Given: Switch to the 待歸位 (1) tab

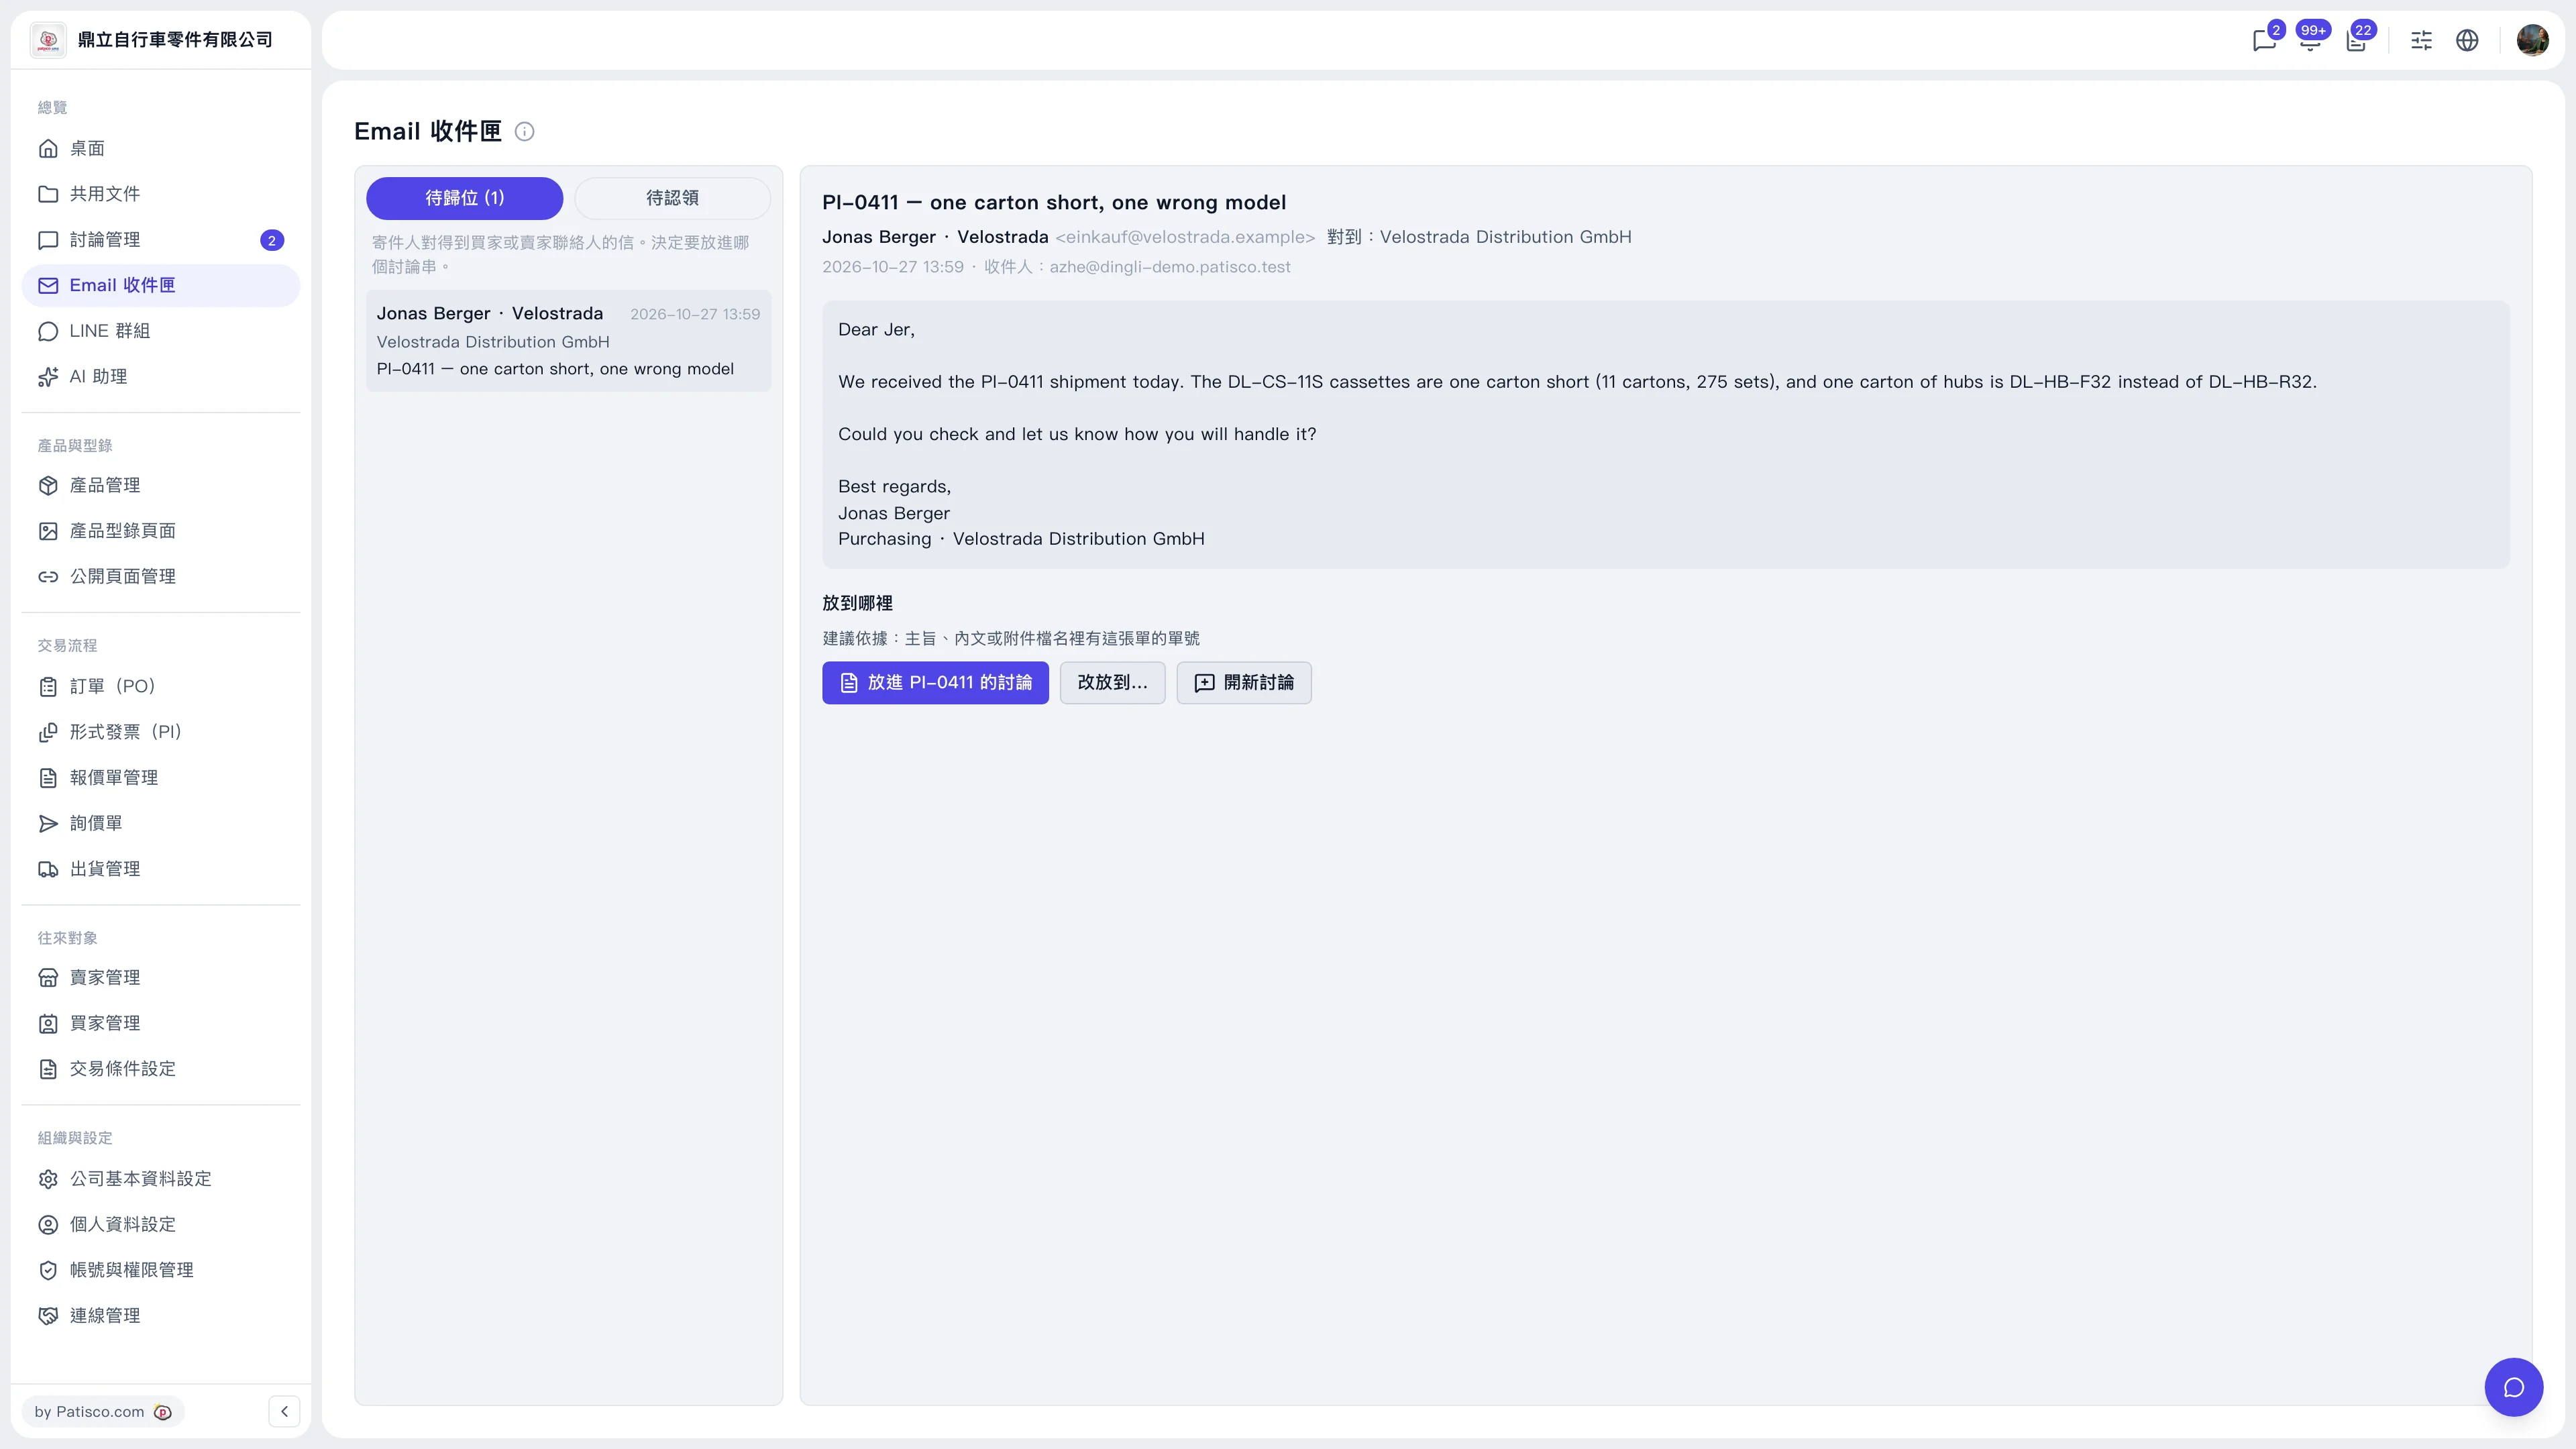Looking at the screenshot, I should tap(465, 198).
